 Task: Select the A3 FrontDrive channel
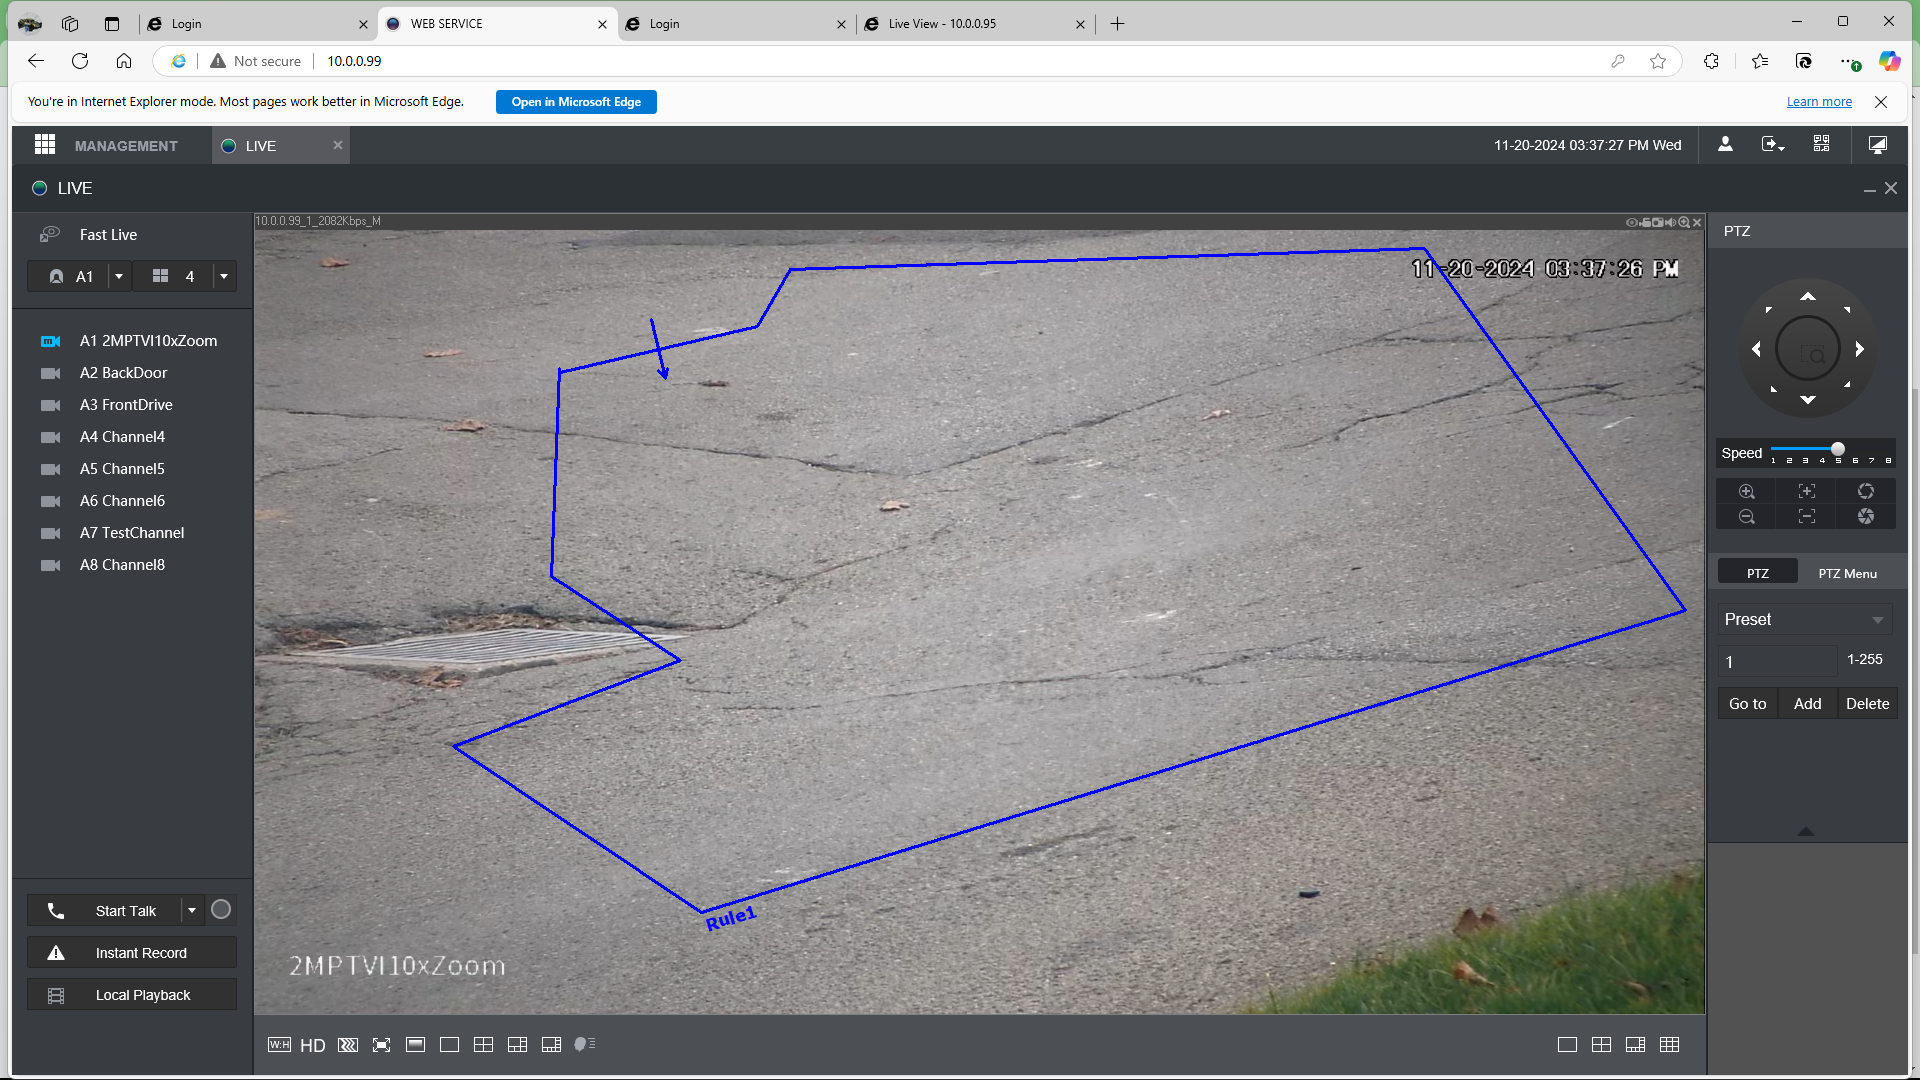point(126,405)
